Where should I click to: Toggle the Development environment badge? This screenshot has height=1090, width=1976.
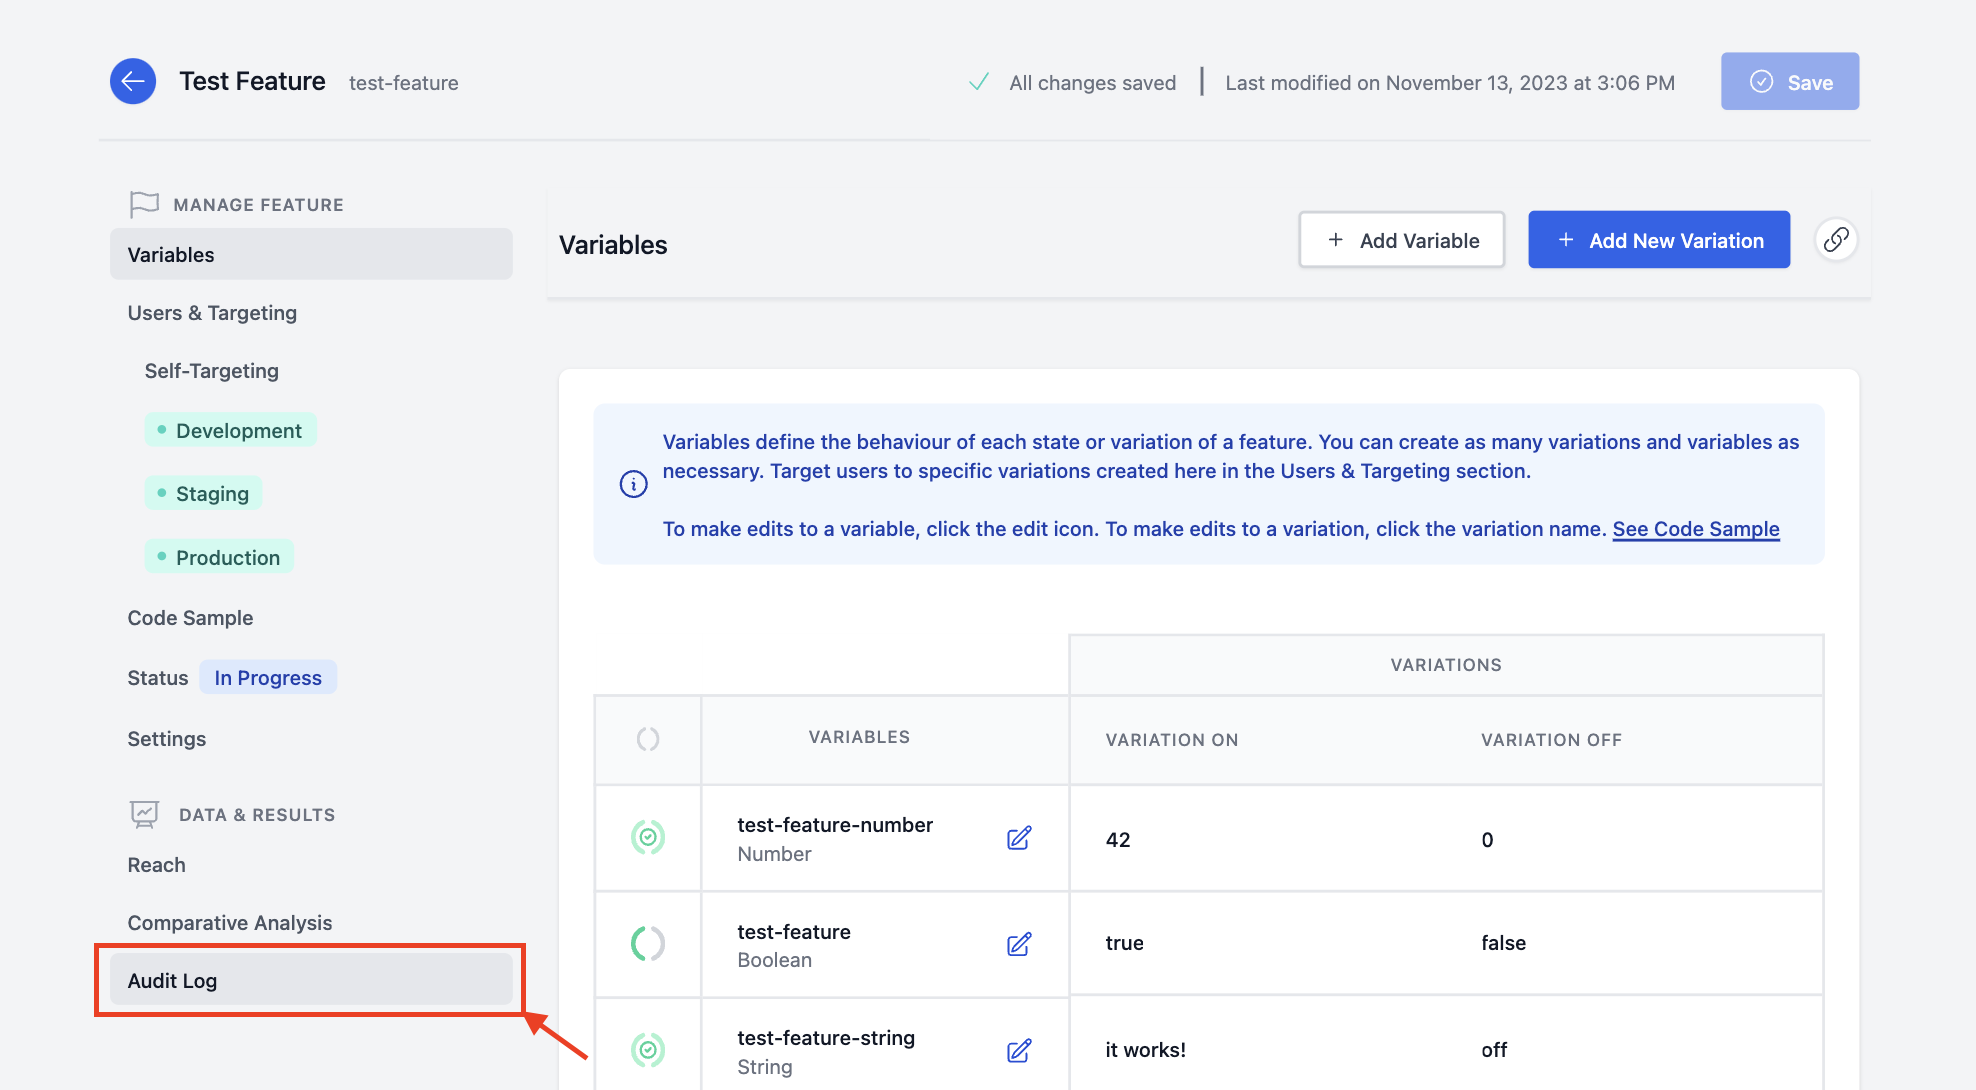pos(230,430)
